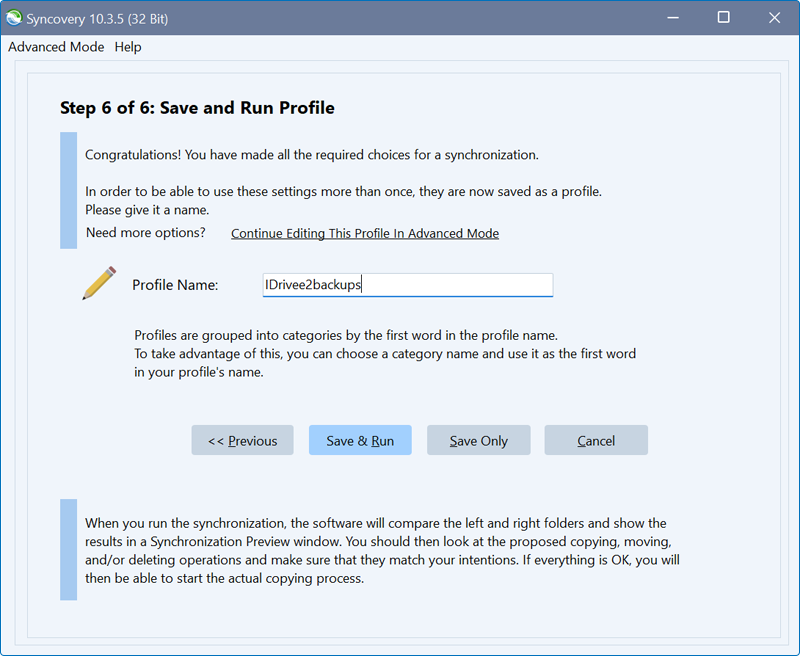
Task: Click the pencil icon beside Profile Name
Action: pos(99,283)
